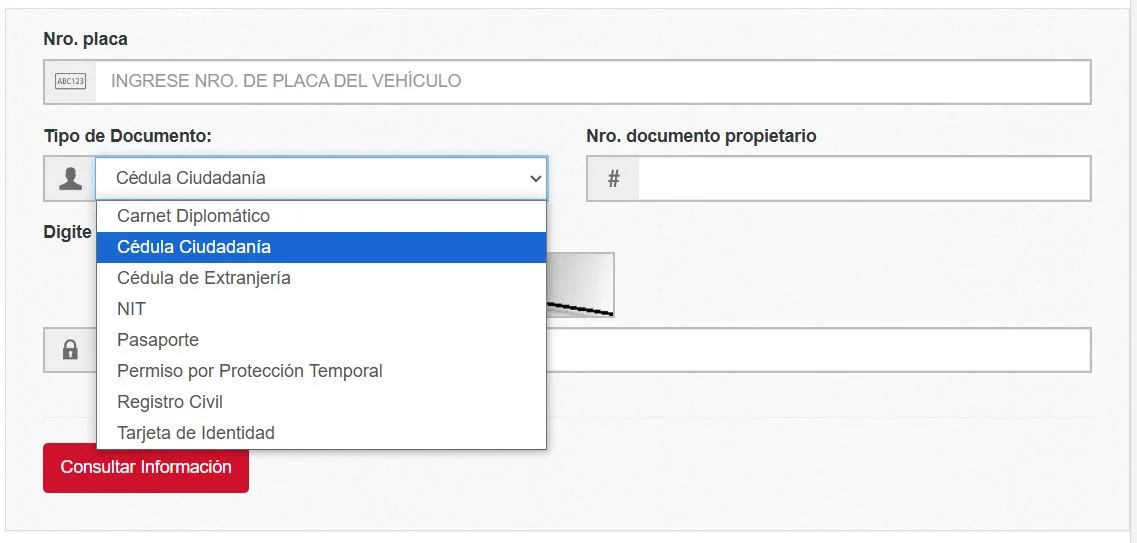
Task: Click the "Nro. documento propietario" label
Action: [x=701, y=136]
